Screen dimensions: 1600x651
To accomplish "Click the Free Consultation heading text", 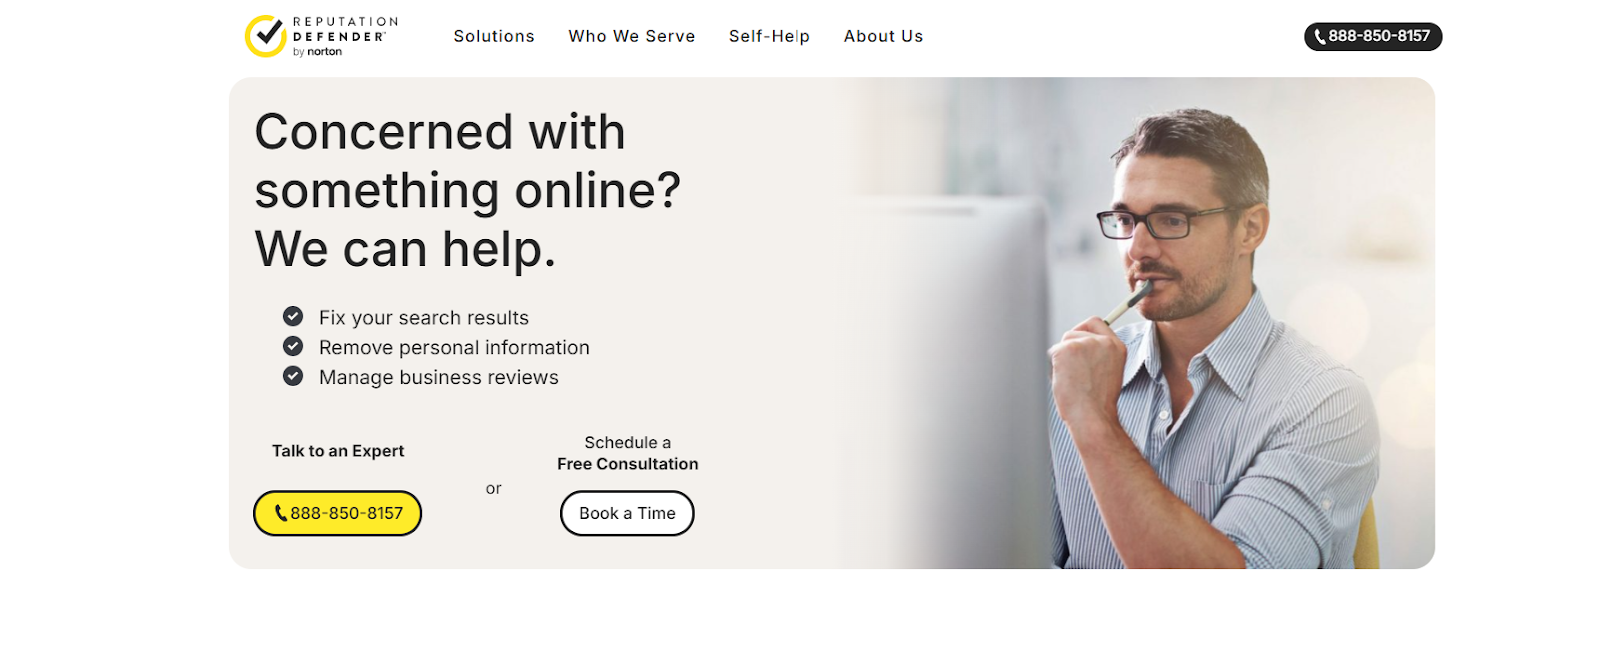I will (x=628, y=464).
